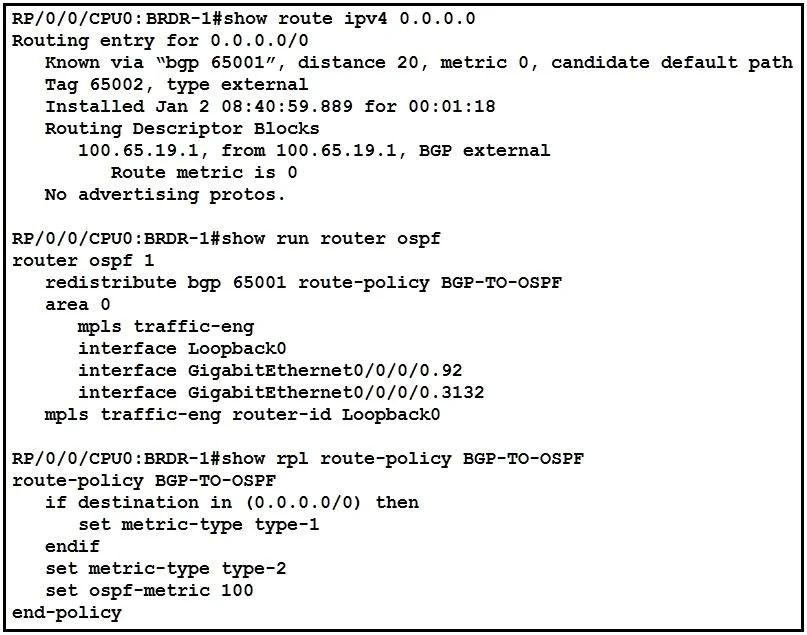Viewport: 807px width, 635px height.
Task: Click the 'show run router ospf' command
Action: (331, 239)
